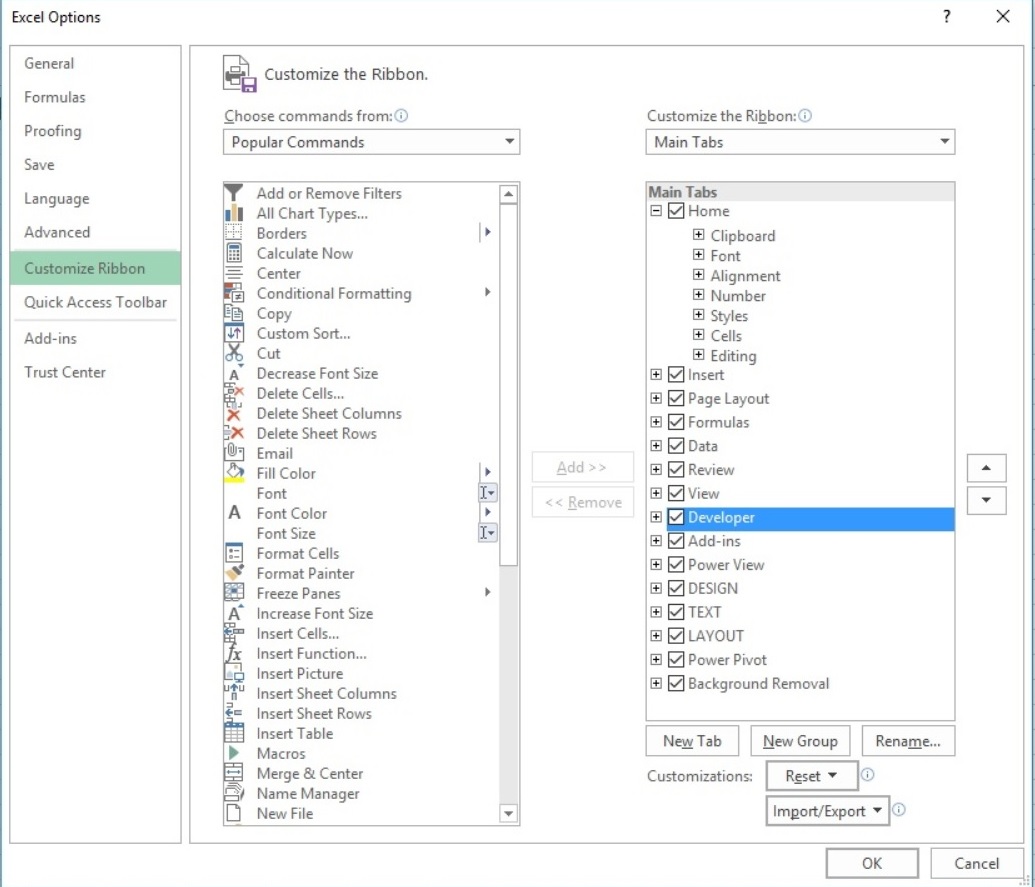Toggle the Insert tab checkbox
Image resolution: width=1035 pixels, height=887 pixels.
point(675,374)
